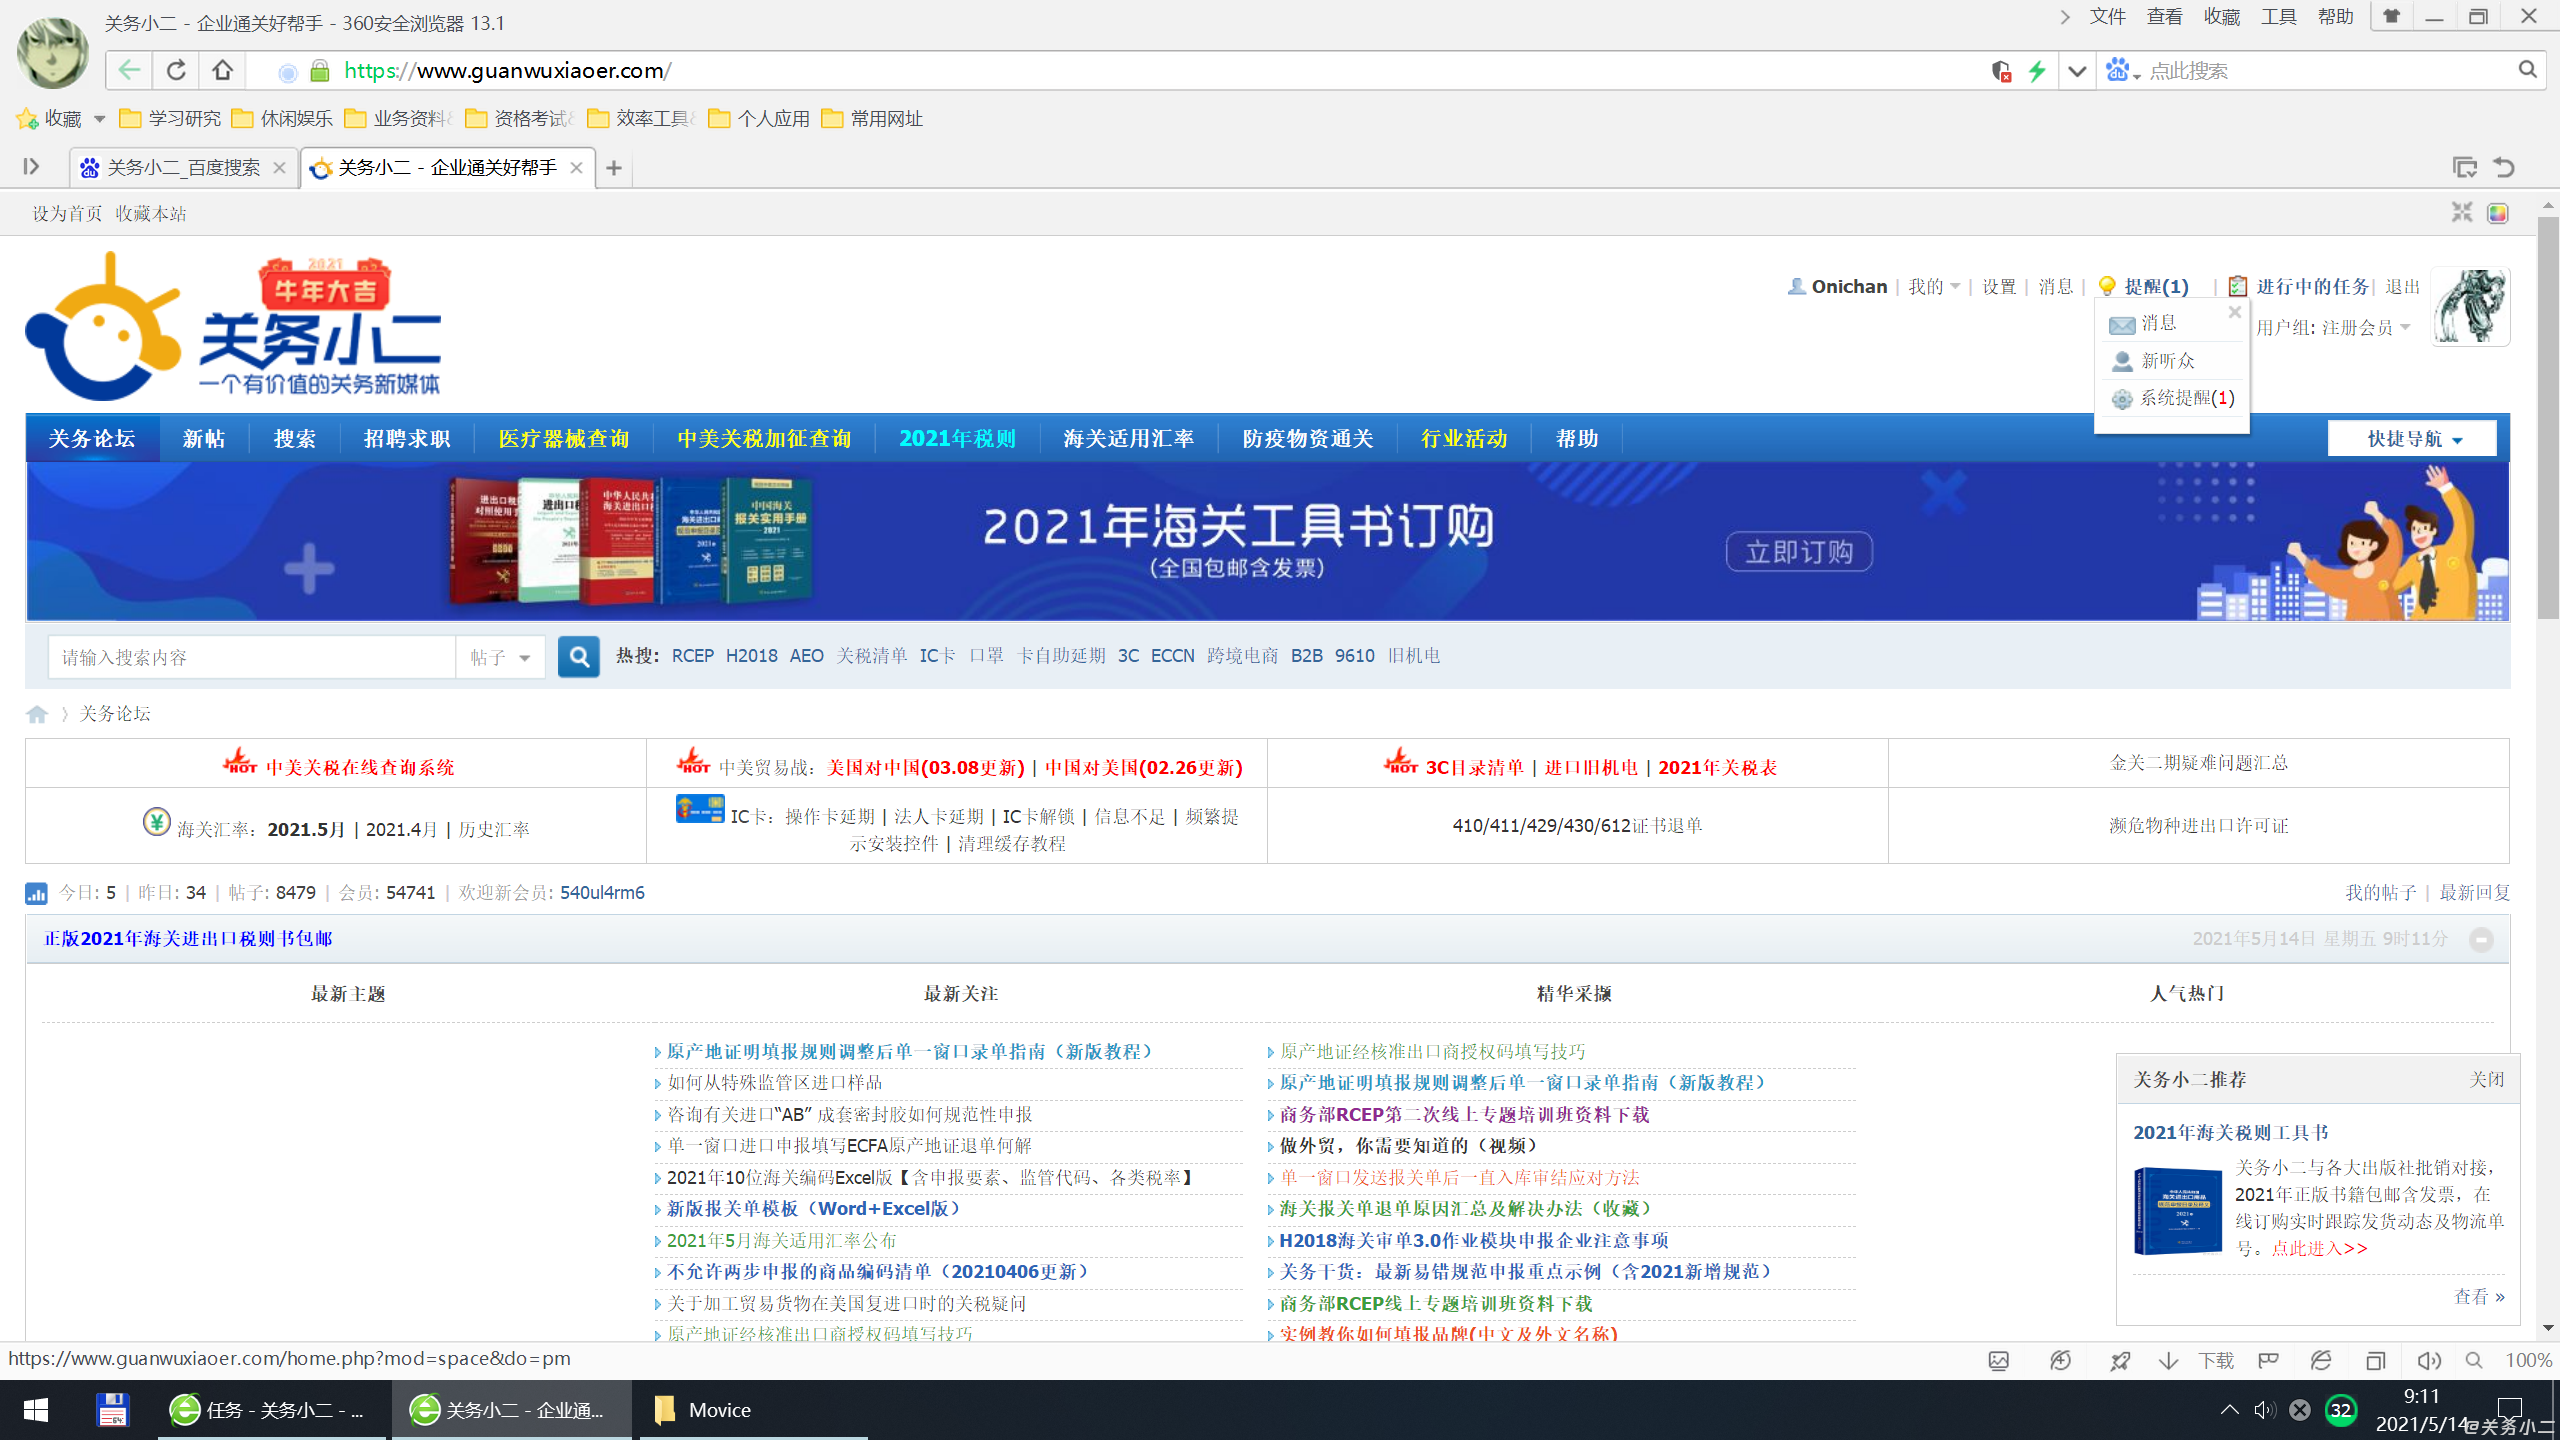Open the 收藏 favorites dropdown arrow
Image resolution: width=2560 pixels, height=1440 pixels.
point(99,119)
